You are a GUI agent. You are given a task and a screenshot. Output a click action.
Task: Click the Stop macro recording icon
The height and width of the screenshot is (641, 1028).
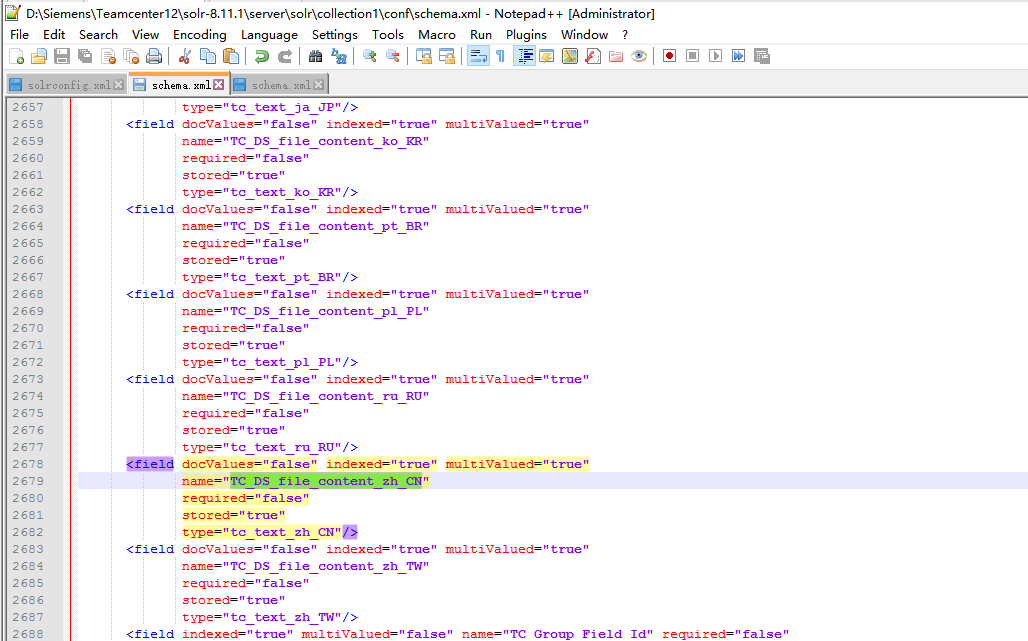(x=692, y=56)
